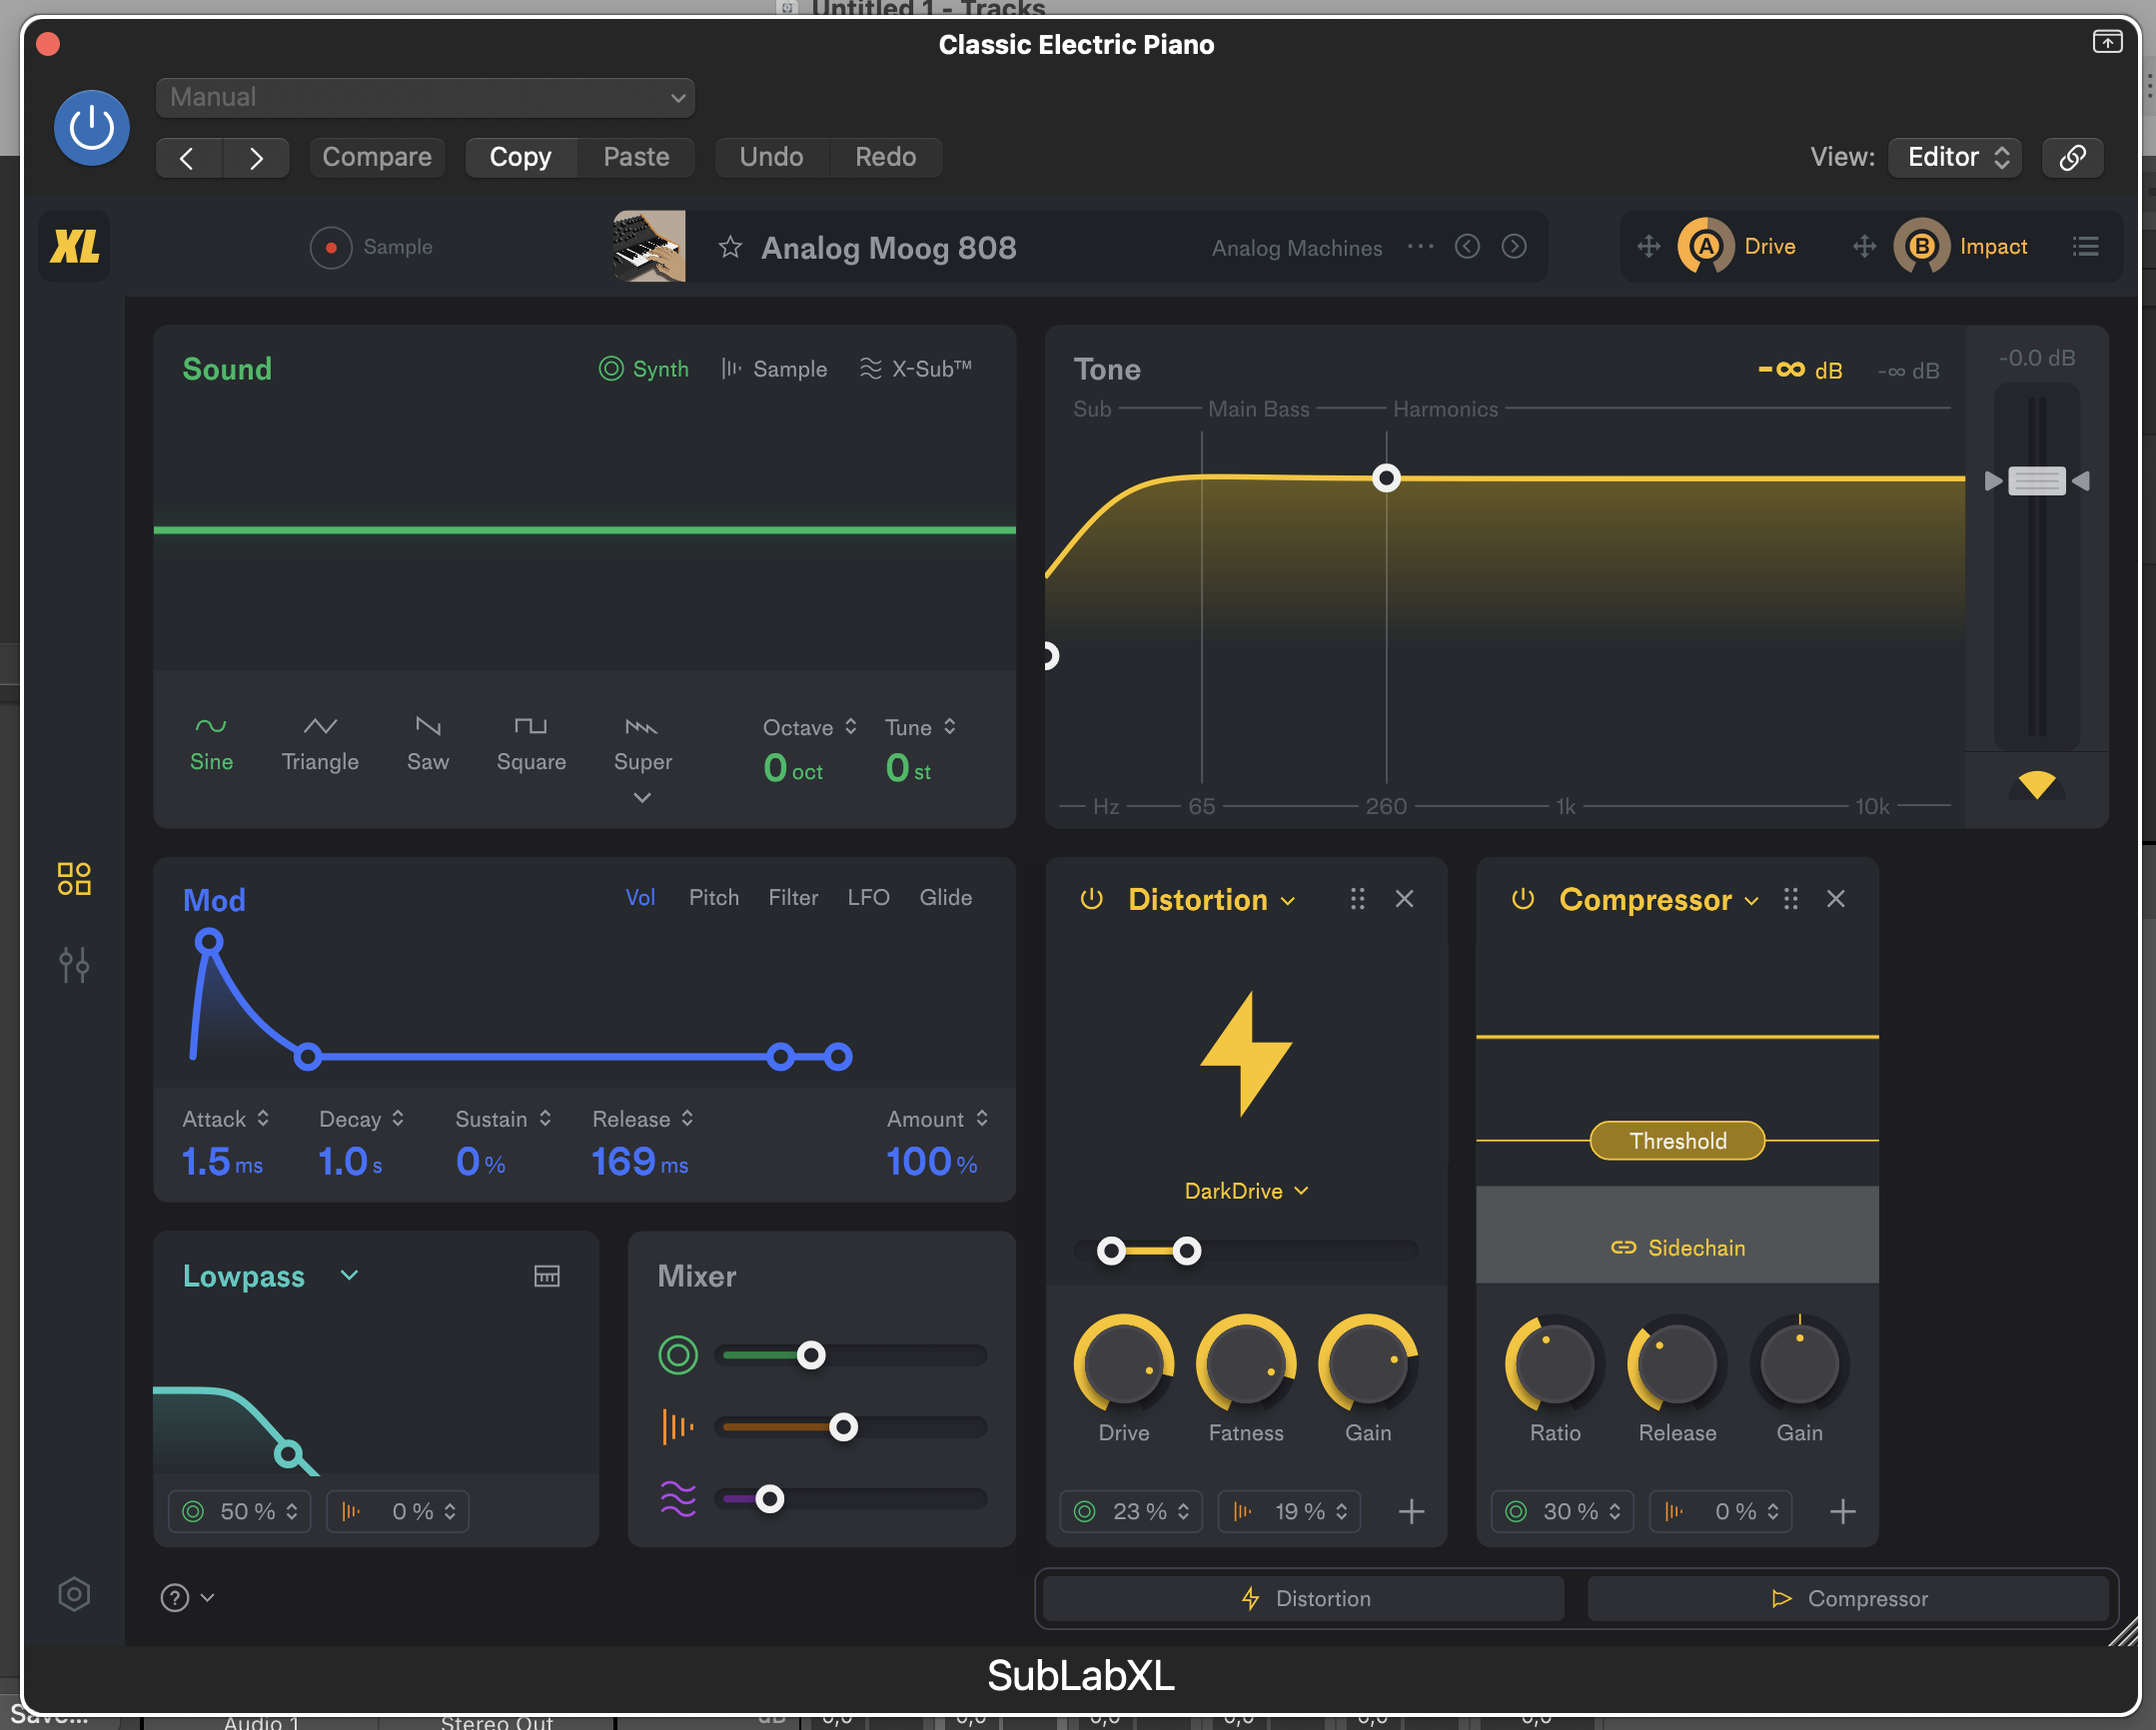Toggle the Distortion power button
Image resolution: width=2156 pixels, height=1730 pixels.
[x=1091, y=899]
